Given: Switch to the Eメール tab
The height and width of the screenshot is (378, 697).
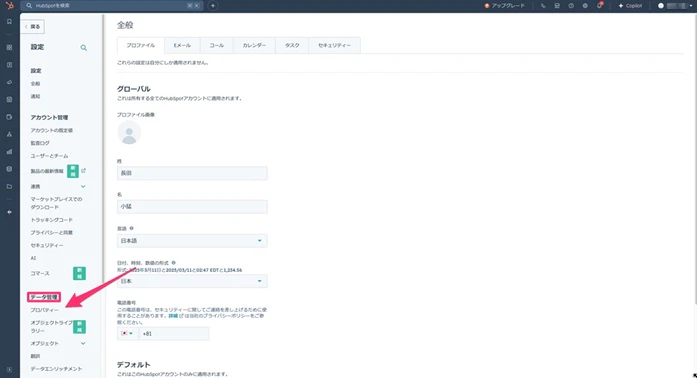Looking at the screenshot, I should click(x=182, y=45).
